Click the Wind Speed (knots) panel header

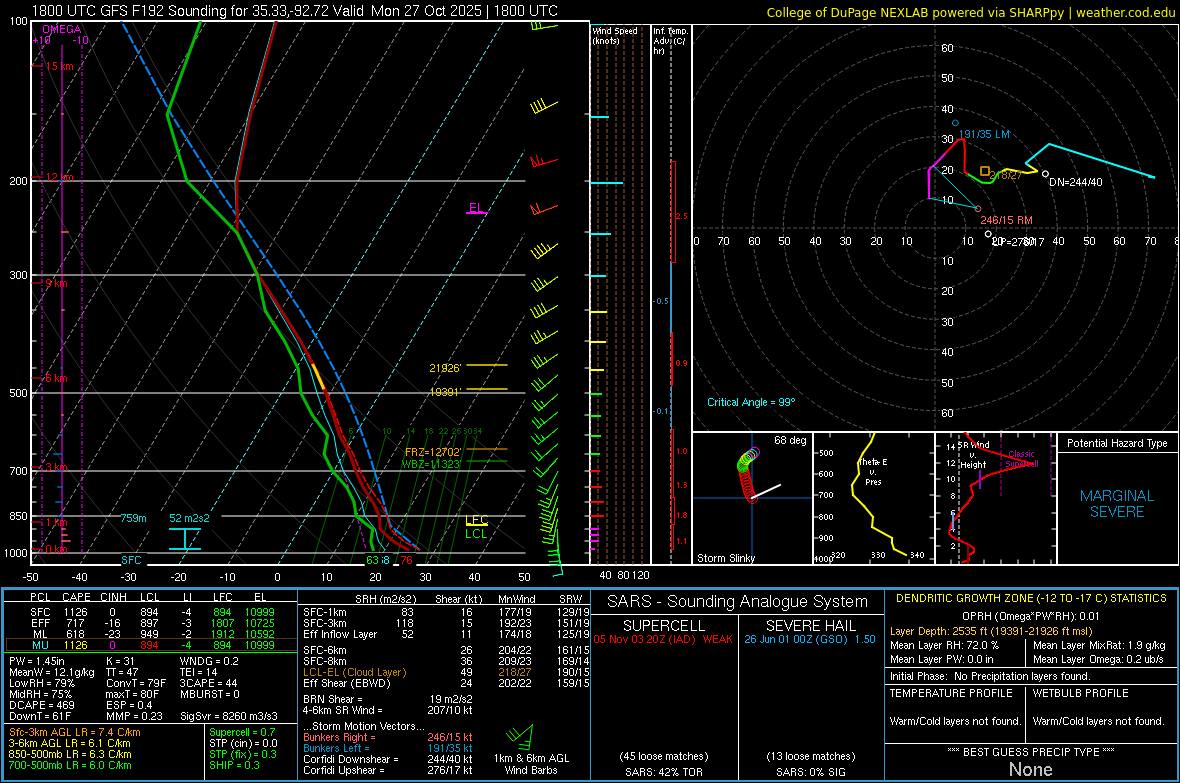(x=615, y=35)
